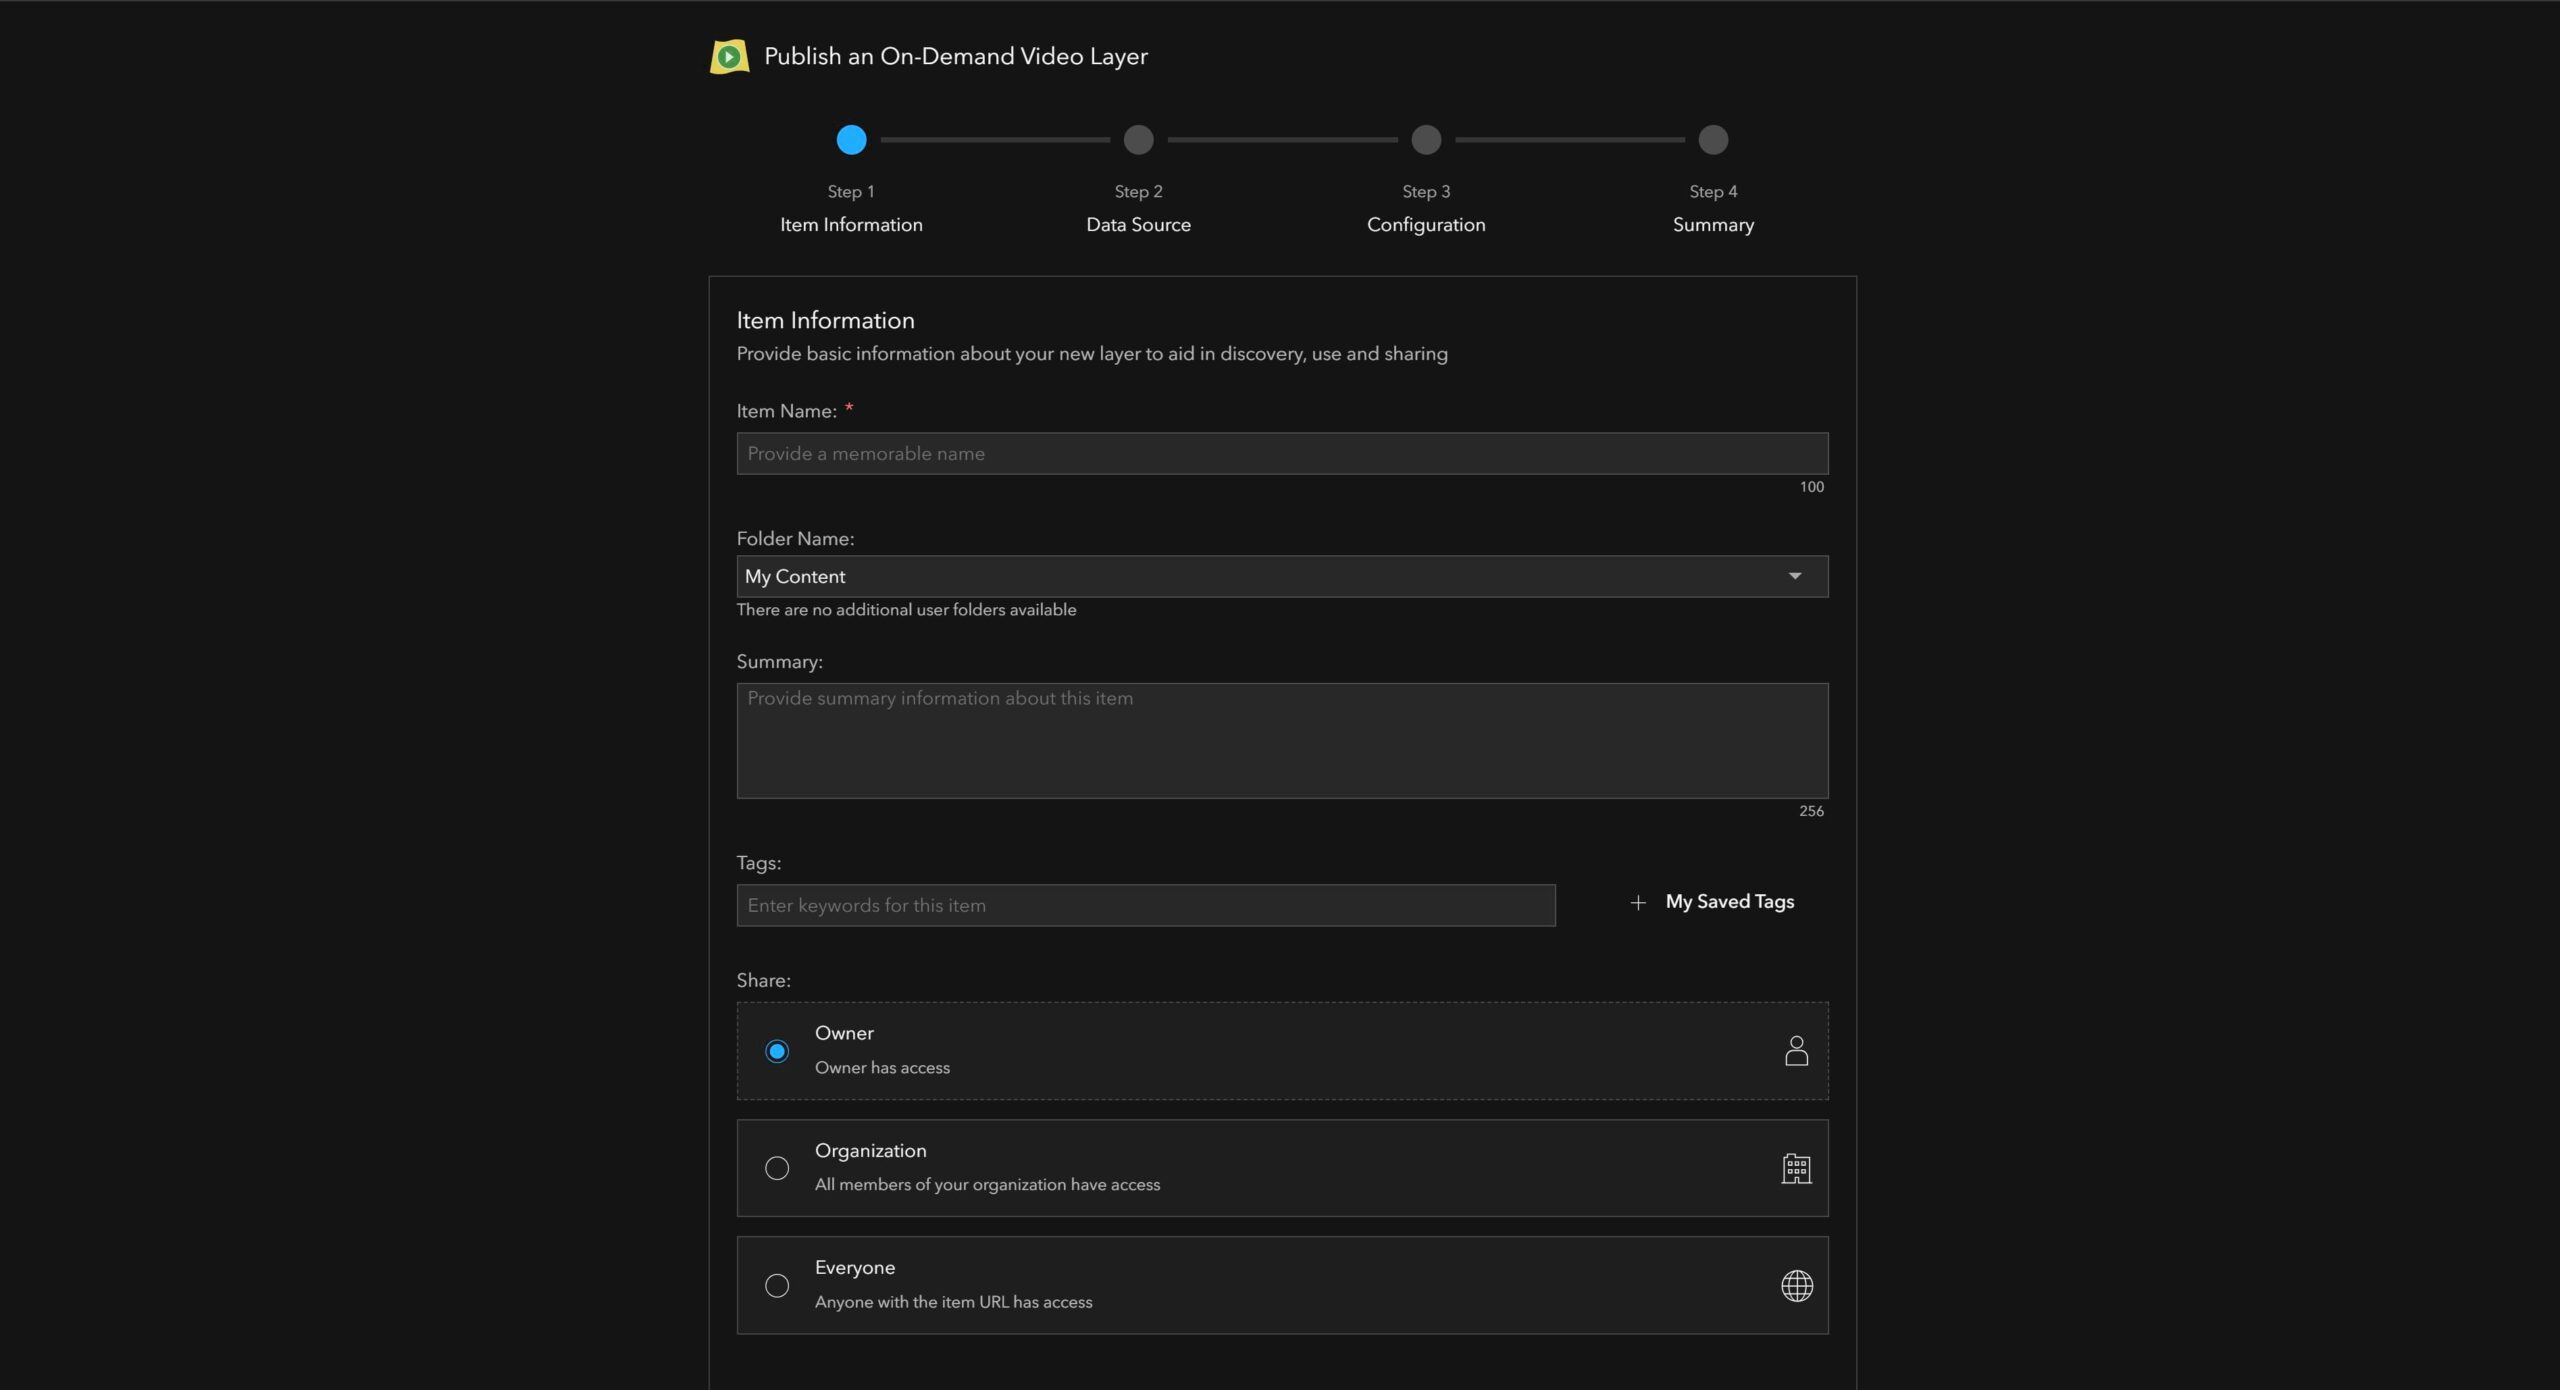The image size is (2560, 1390).
Task: Choose the Everyone share radio button
Action: tap(777, 1285)
